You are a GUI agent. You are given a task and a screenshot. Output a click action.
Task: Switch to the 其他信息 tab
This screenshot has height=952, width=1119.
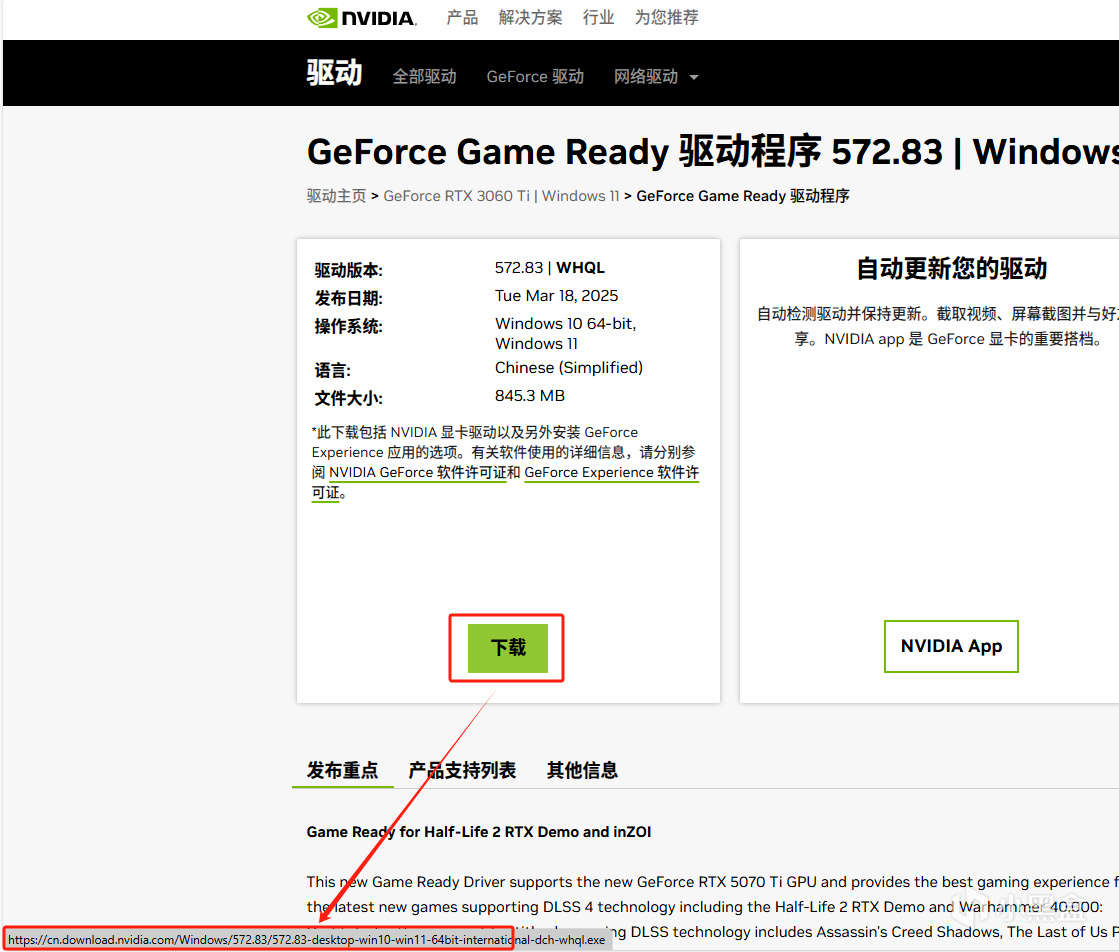pos(582,770)
